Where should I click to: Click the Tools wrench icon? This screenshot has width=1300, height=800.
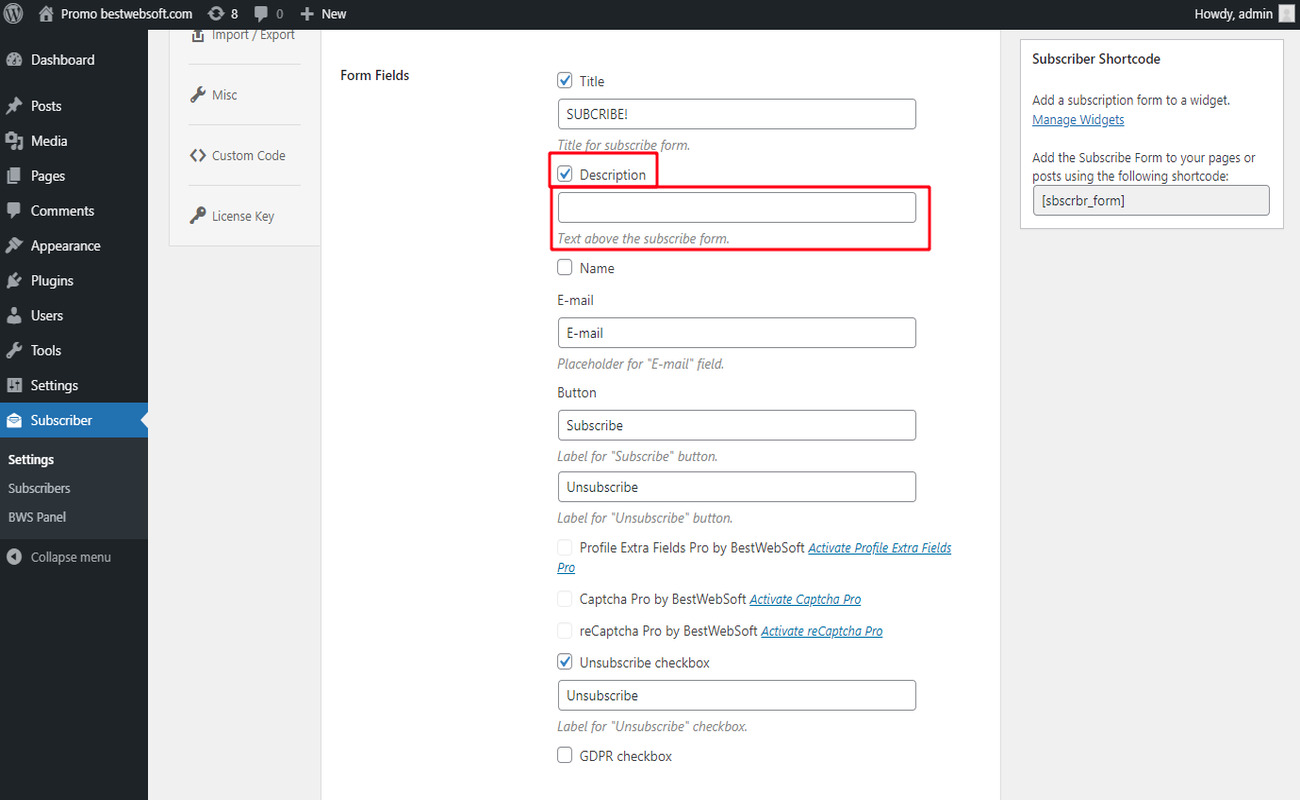tap(14, 351)
